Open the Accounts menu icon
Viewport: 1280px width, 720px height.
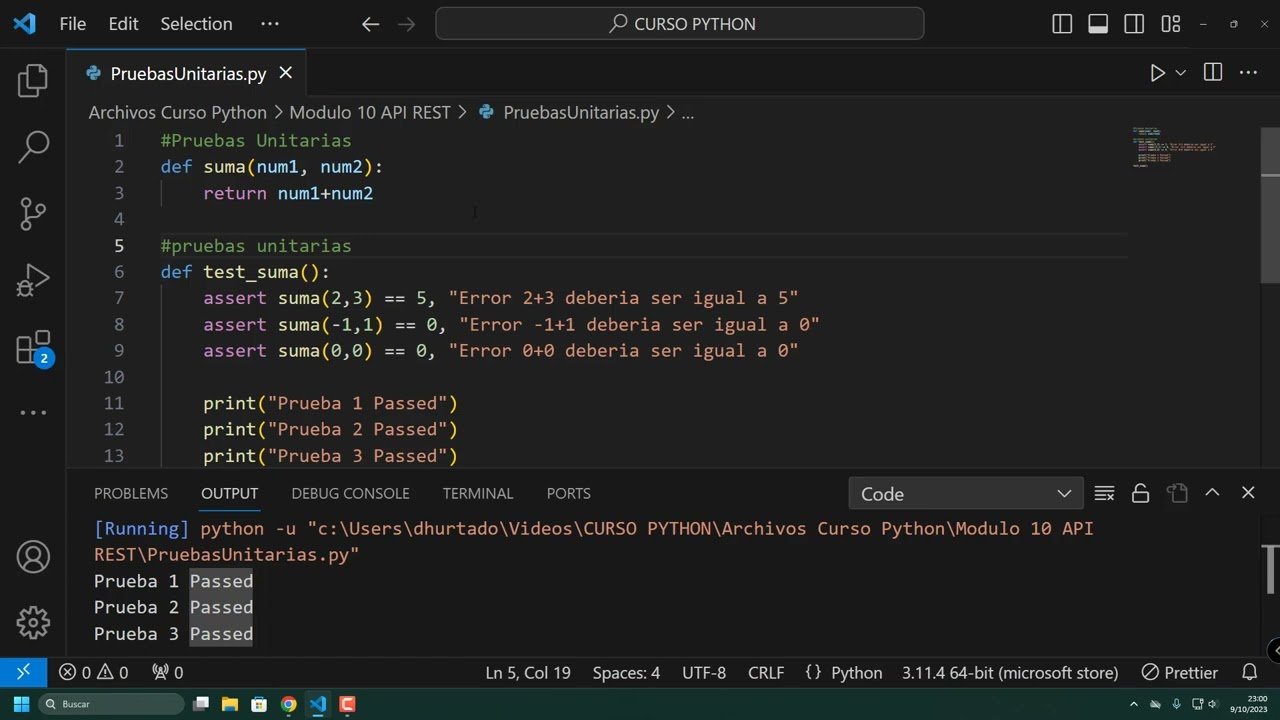[33, 557]
